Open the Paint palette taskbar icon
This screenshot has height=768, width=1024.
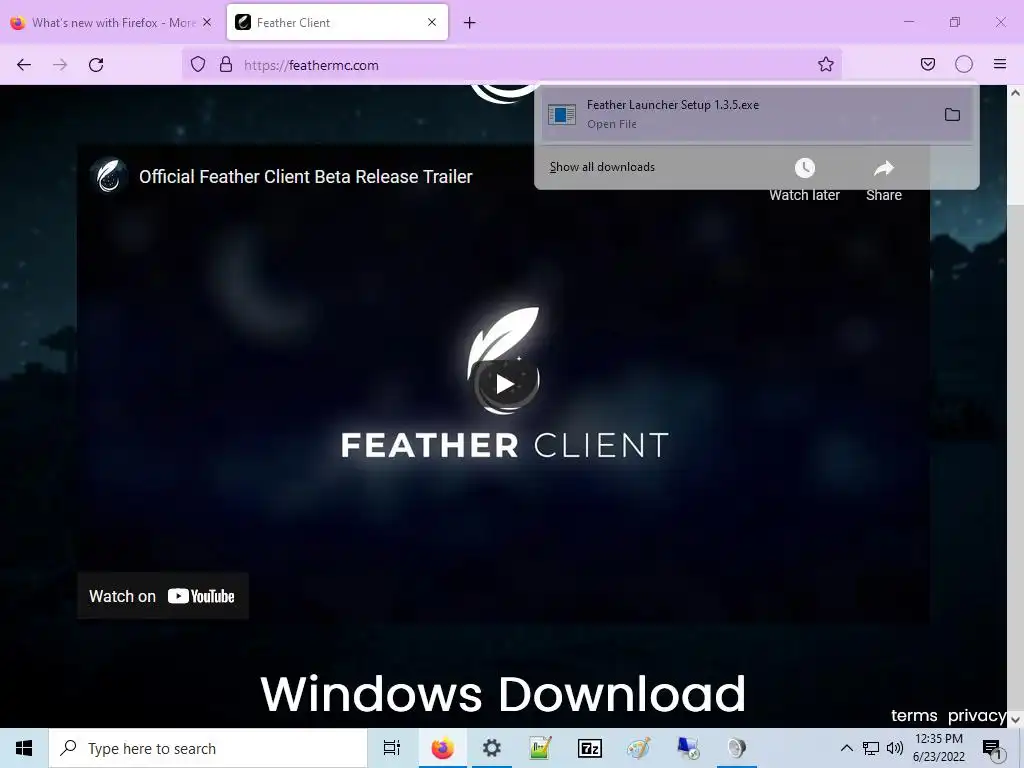coord(639,748)
